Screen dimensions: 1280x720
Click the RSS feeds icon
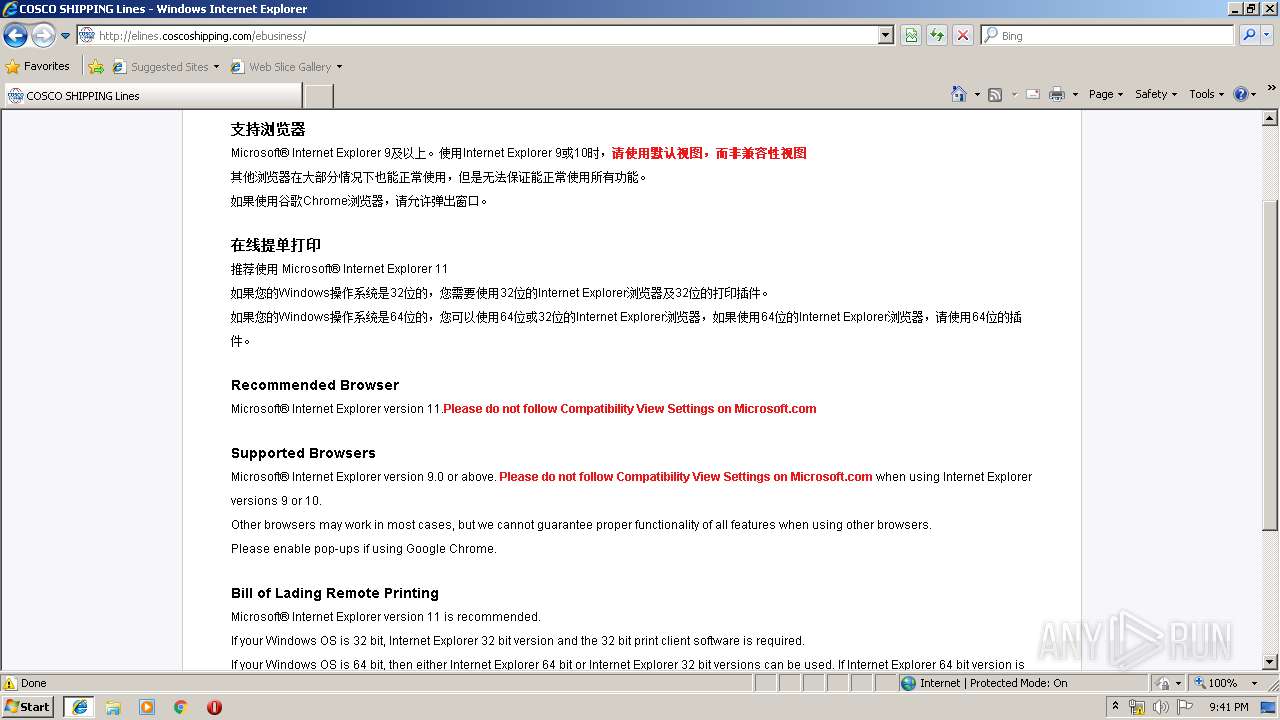995,94
